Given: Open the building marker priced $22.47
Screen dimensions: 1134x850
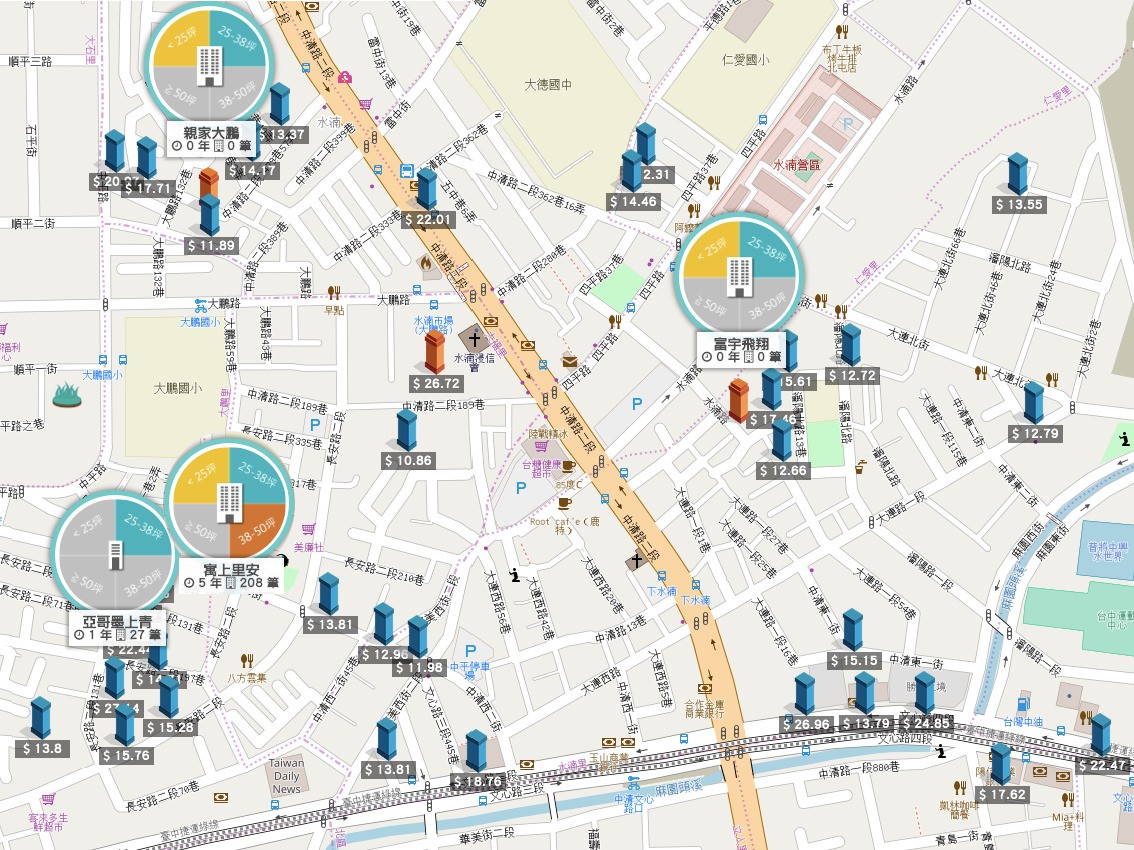Looking at the screenshot, I should (1101, 734).
